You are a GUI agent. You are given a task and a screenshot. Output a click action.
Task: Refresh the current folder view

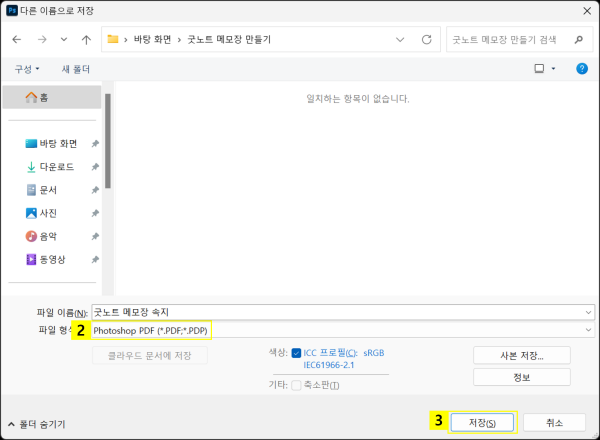[427, 39]
